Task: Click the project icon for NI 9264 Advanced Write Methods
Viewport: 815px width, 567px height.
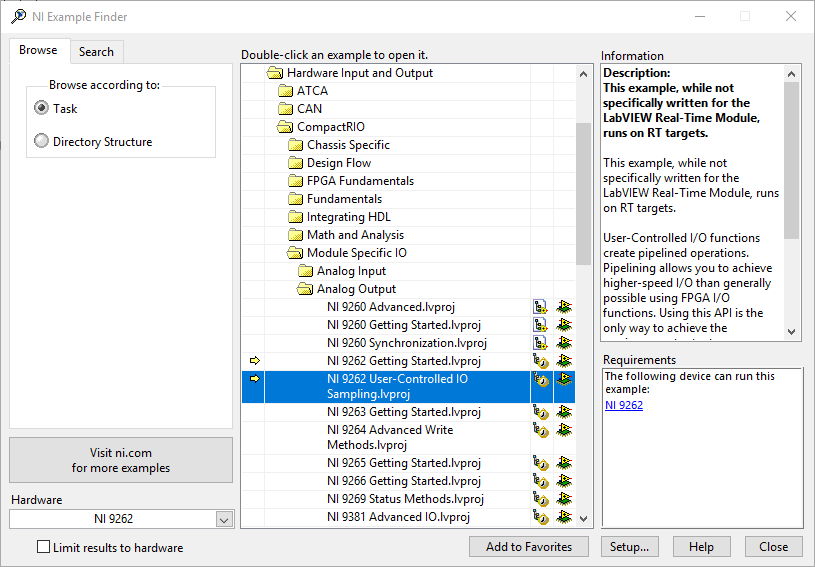Action: 541,430
